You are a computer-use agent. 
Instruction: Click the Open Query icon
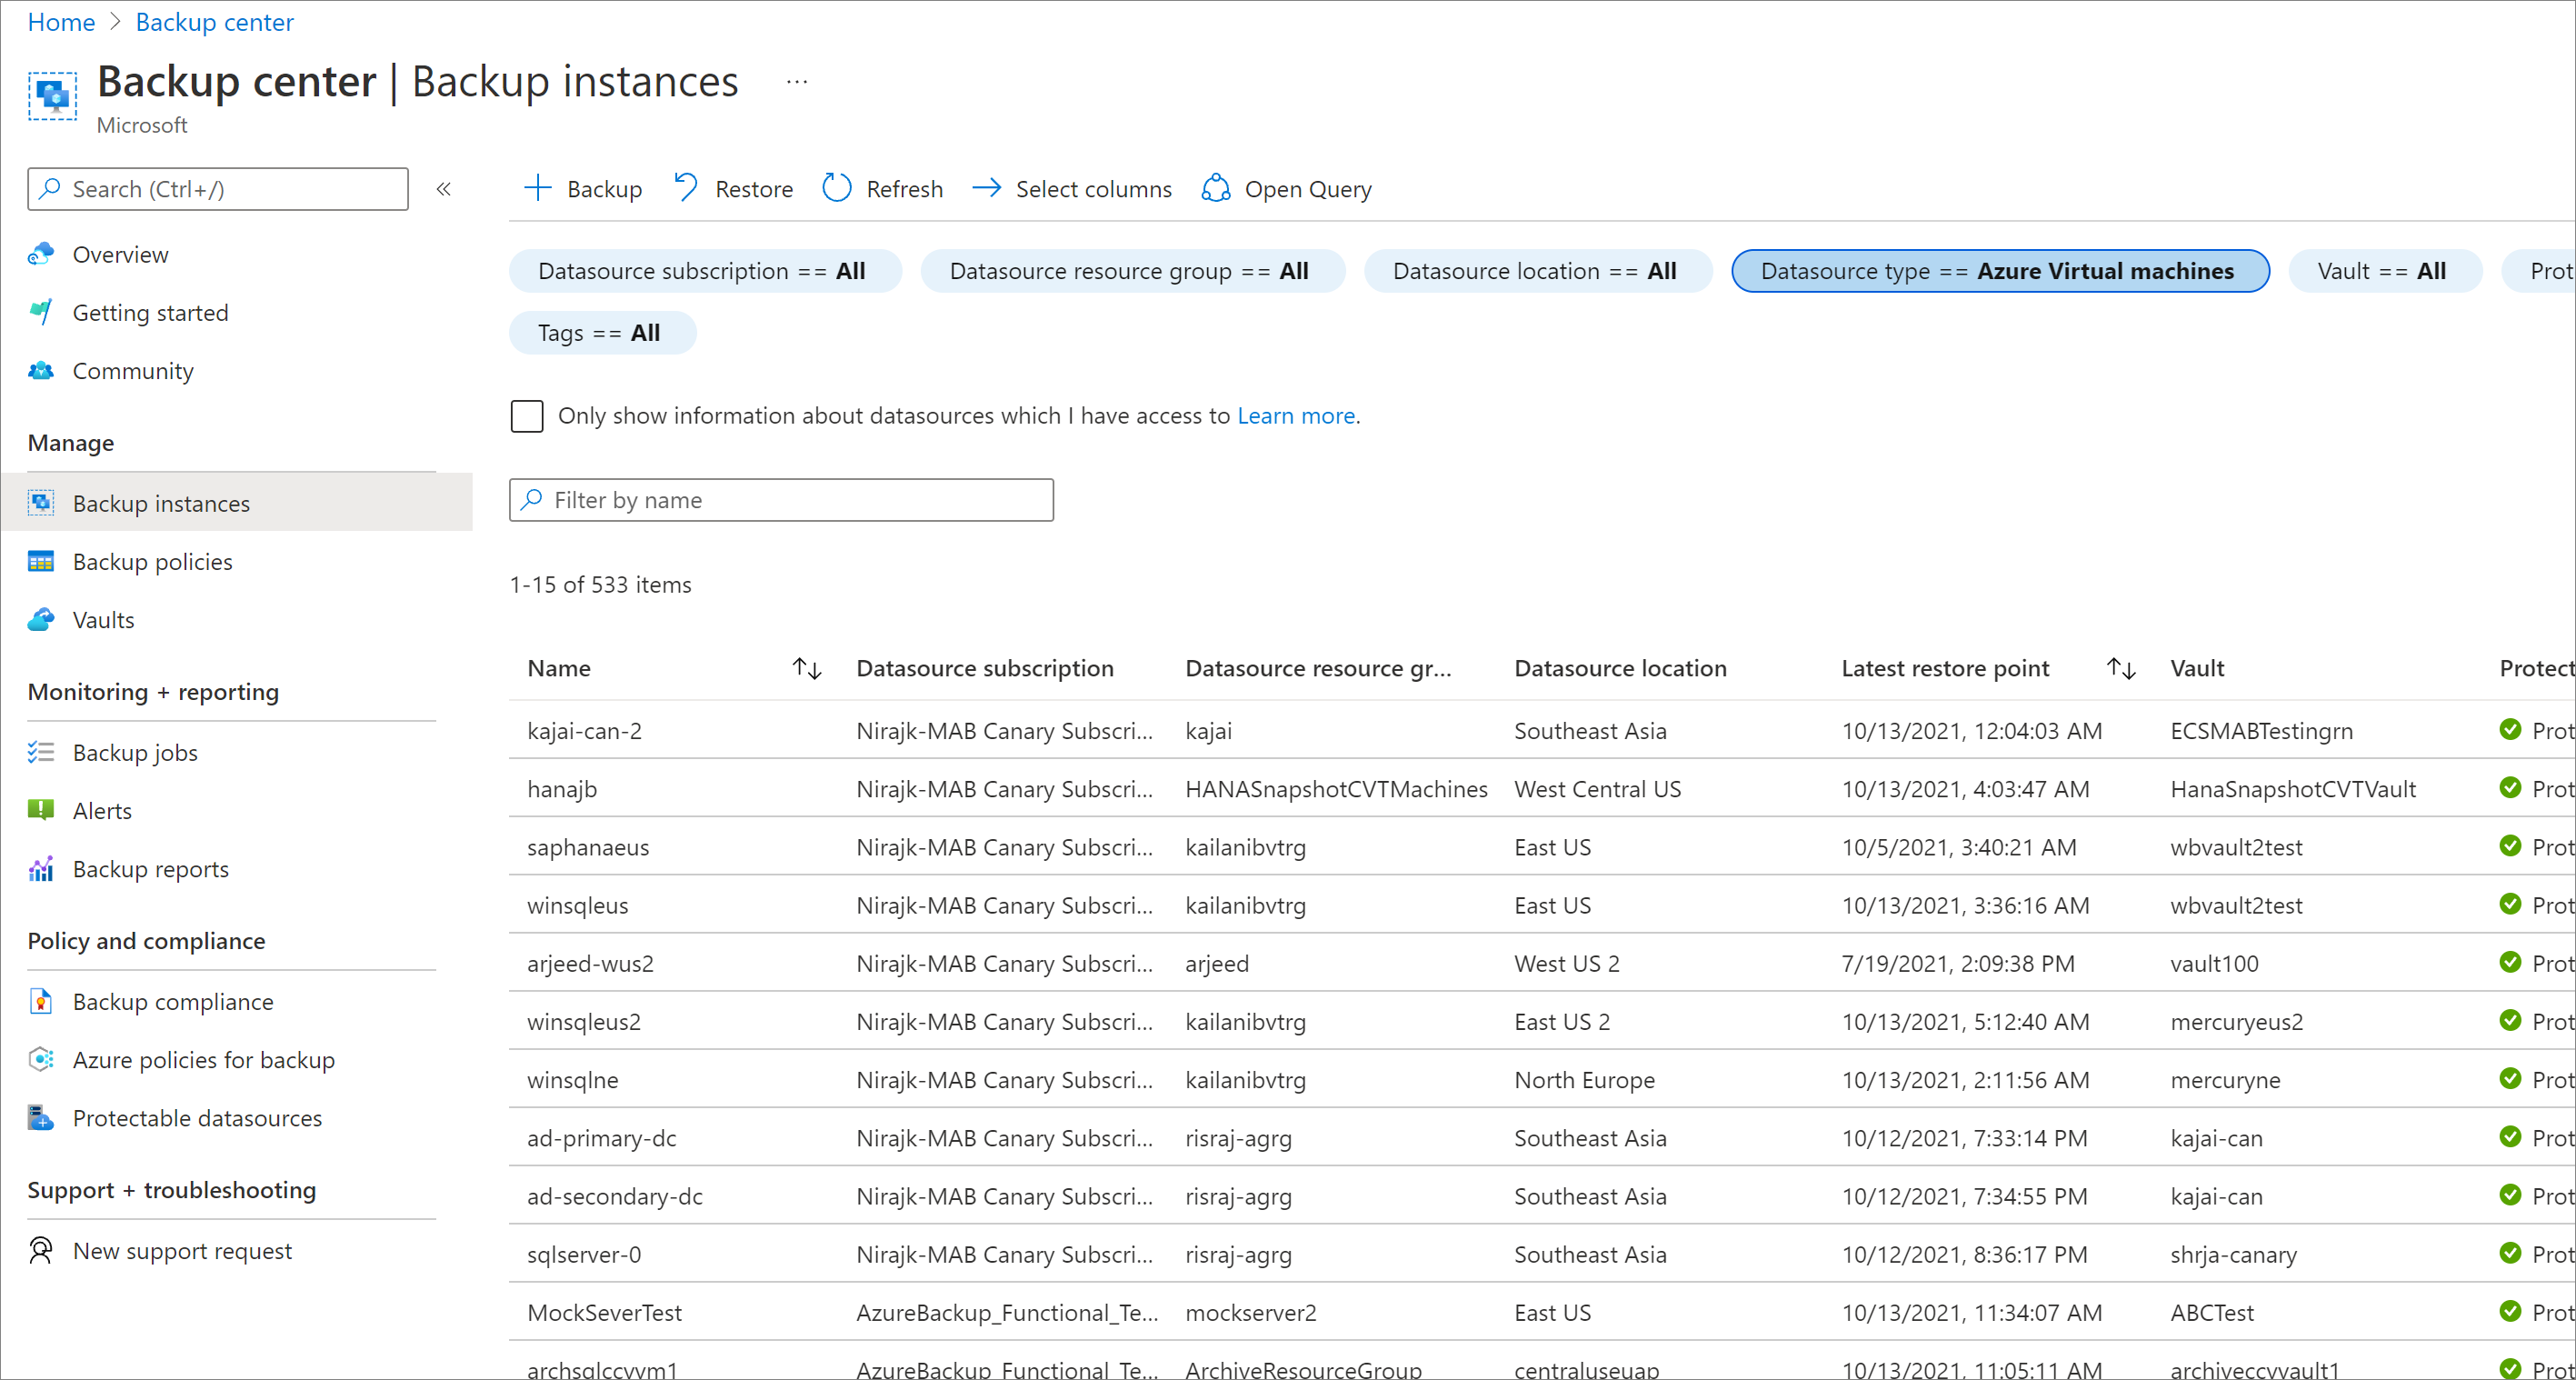click(x=1214, y=187)
